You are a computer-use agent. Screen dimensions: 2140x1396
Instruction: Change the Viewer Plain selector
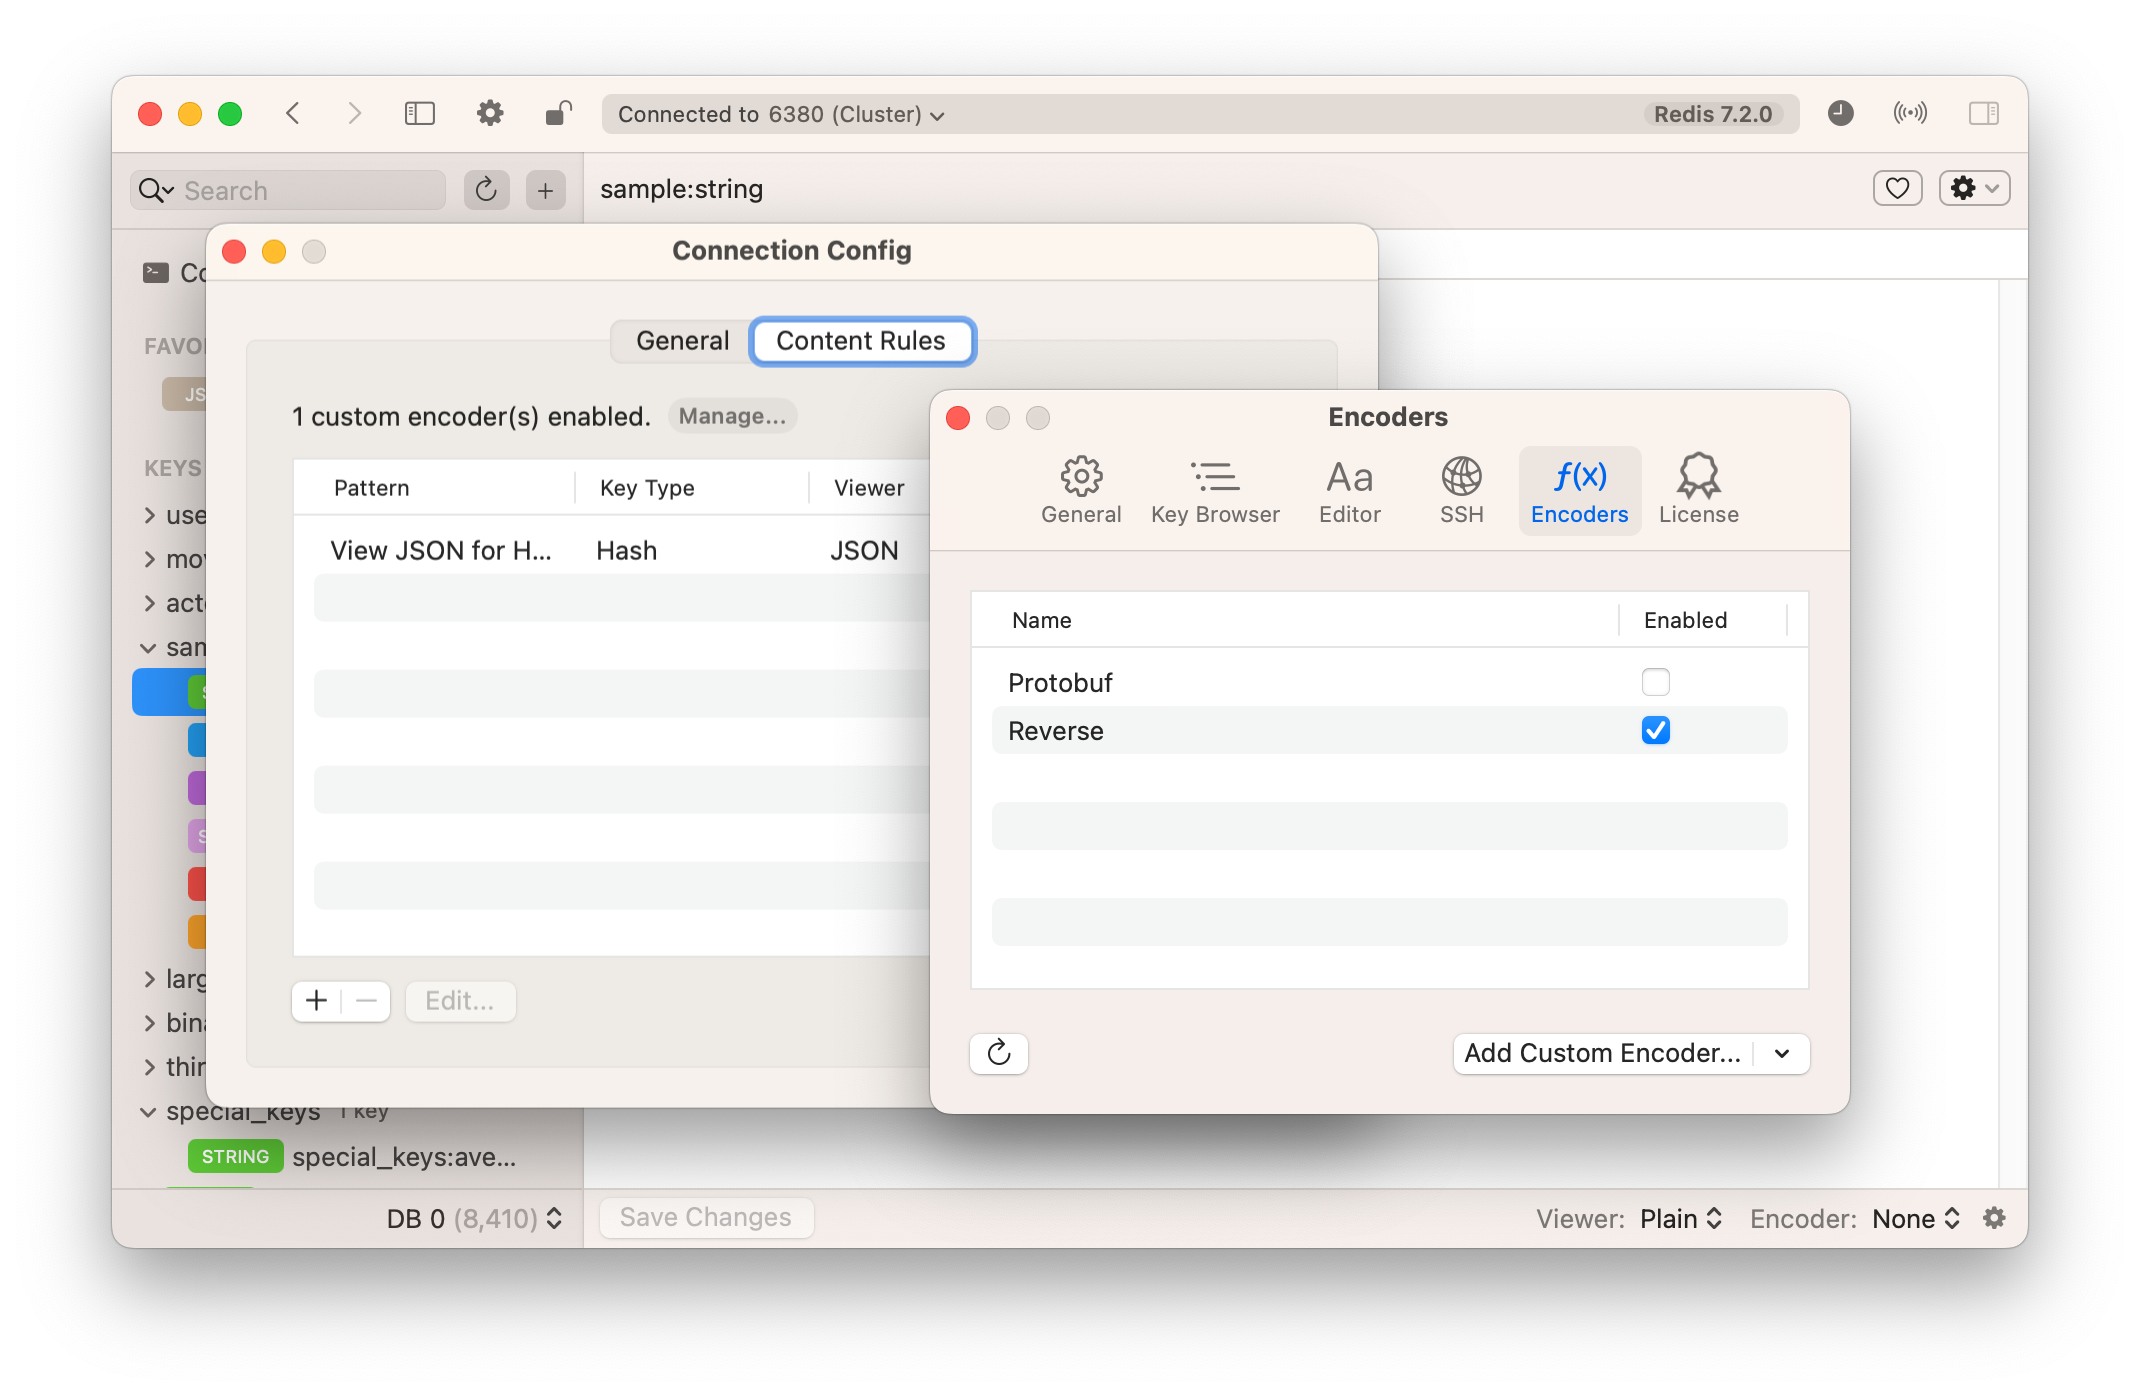click(1681, 1219)
